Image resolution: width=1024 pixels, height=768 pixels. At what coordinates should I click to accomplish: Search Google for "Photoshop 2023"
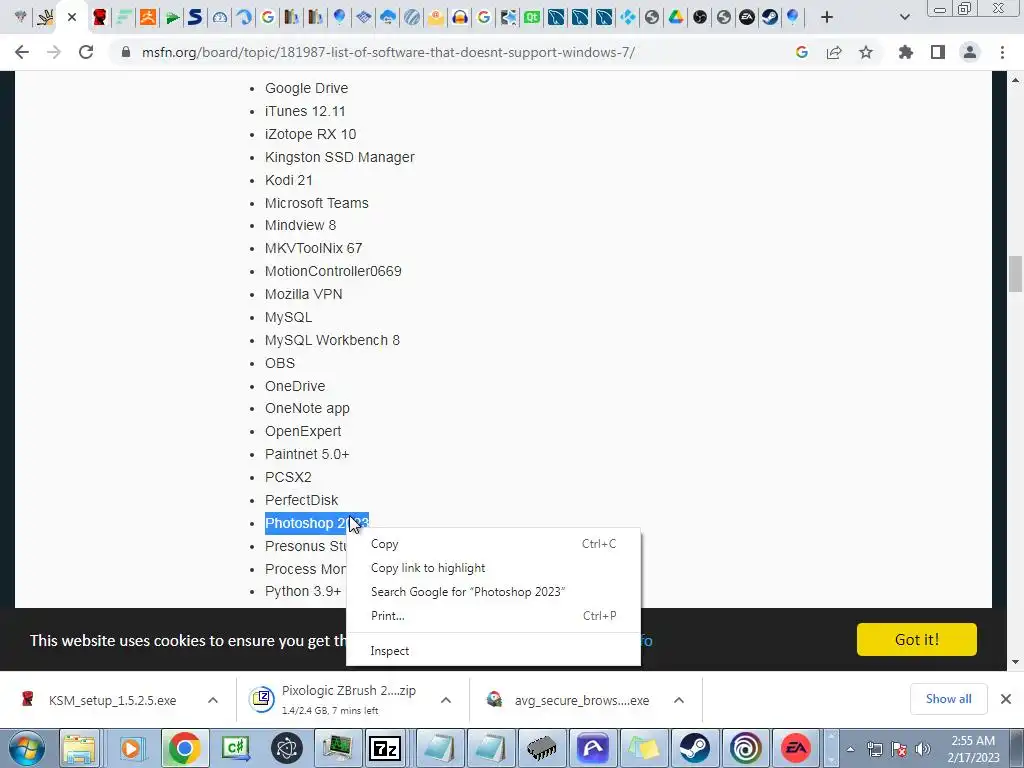[493, 592]
